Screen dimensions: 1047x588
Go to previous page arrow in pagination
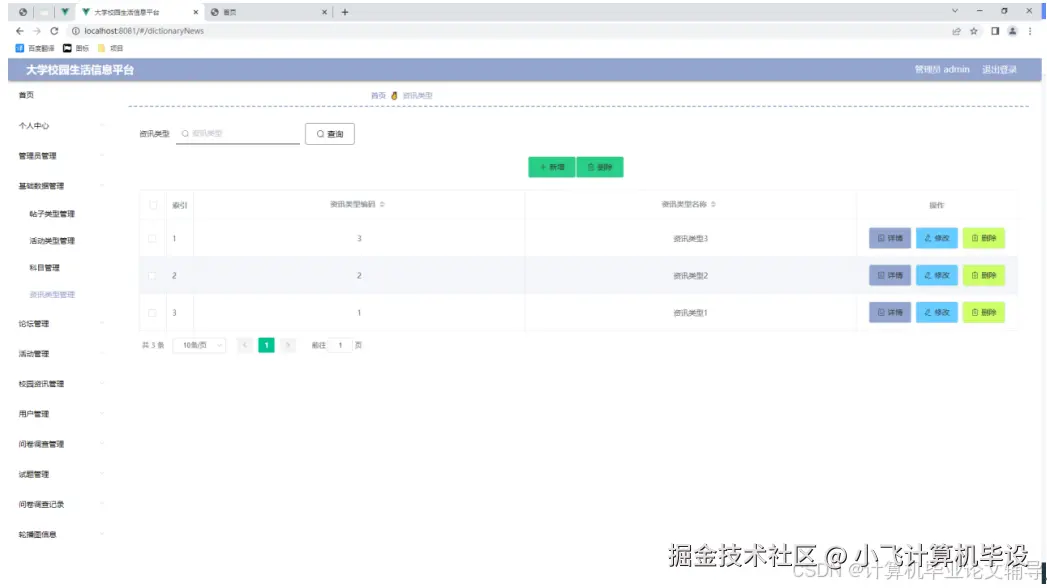click(245, 345)
